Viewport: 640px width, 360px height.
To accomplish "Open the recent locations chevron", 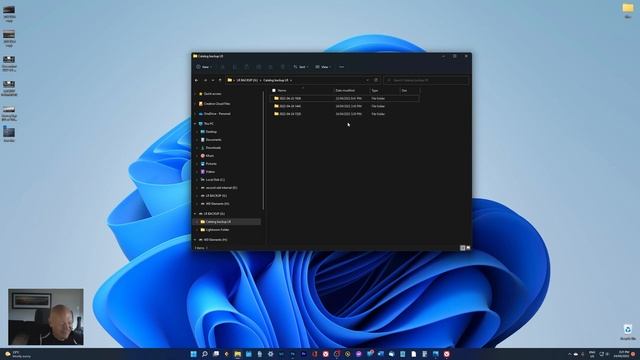I will 213,80.
